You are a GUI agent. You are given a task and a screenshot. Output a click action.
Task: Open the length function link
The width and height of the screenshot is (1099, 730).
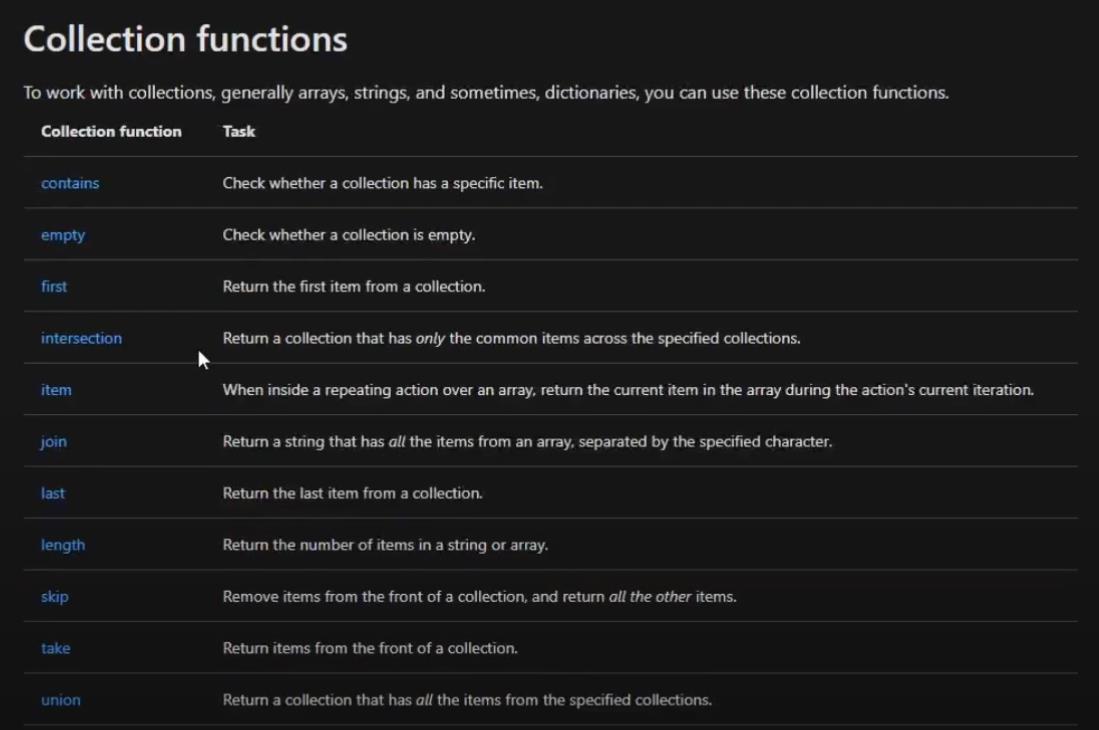point(63,545)
